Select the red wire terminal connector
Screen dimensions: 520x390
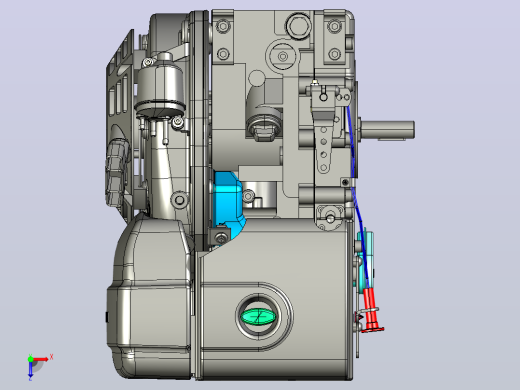(x=371, y=310)
